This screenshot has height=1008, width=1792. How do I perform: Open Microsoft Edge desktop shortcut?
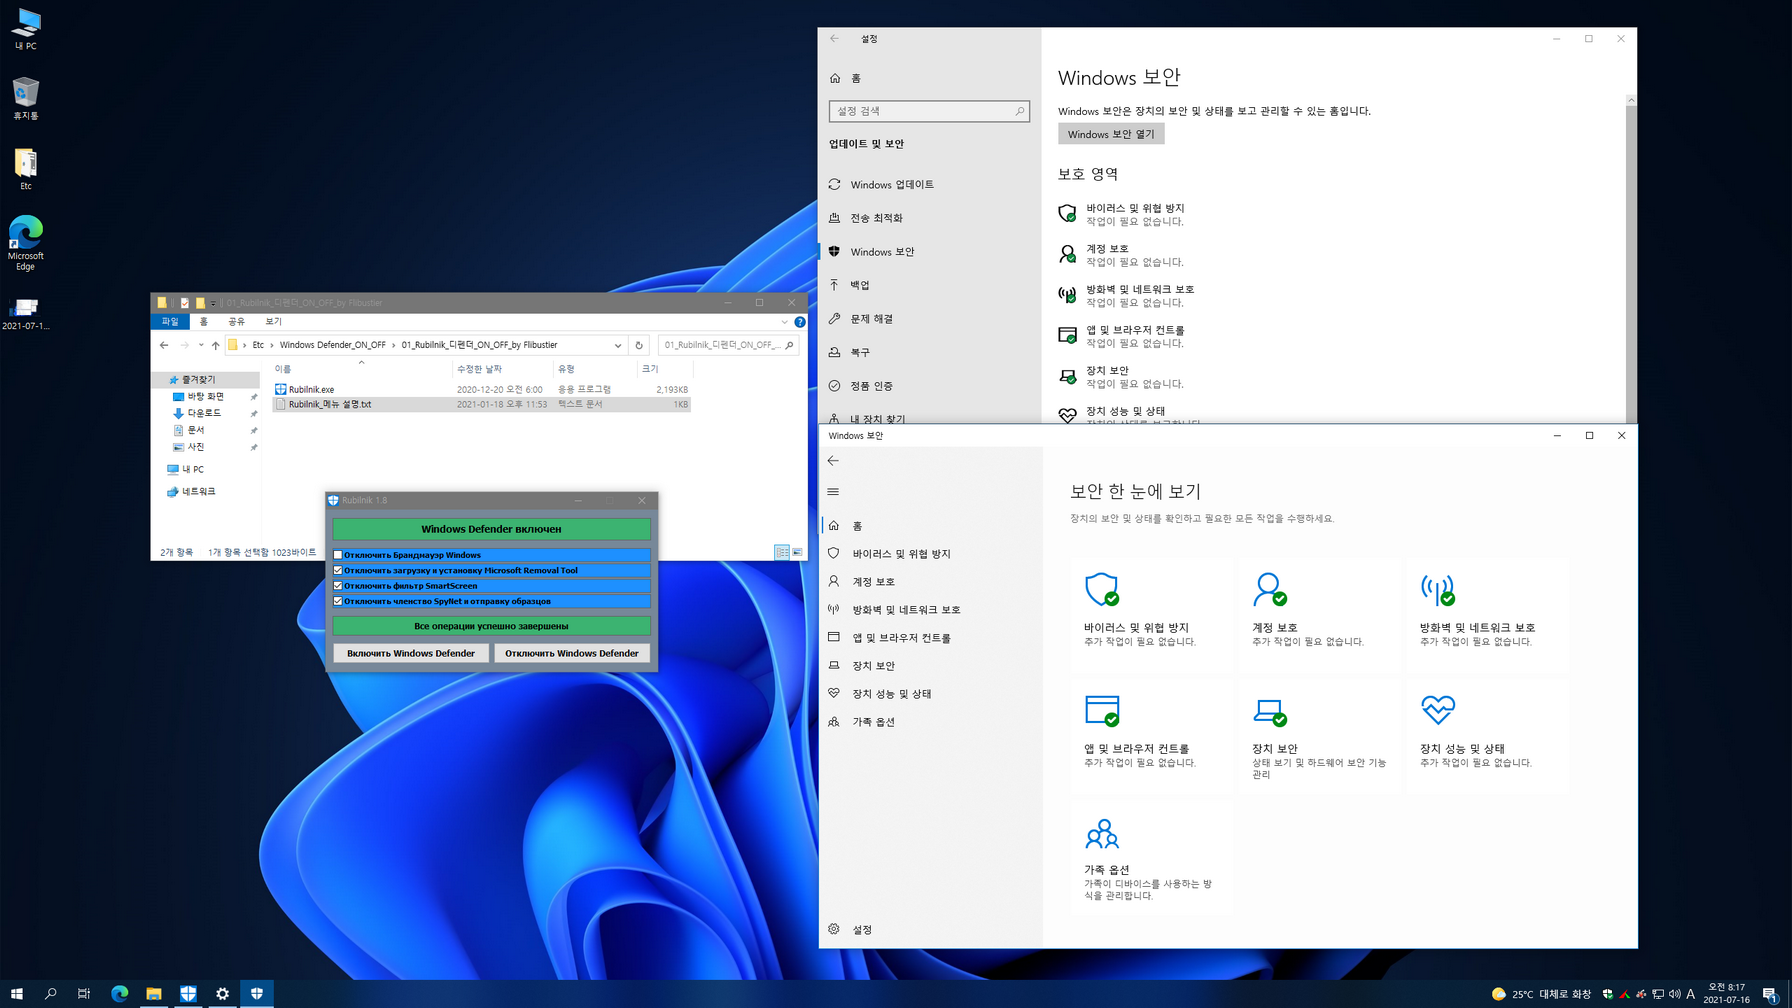pyautogui.click(x=26, y=243)
